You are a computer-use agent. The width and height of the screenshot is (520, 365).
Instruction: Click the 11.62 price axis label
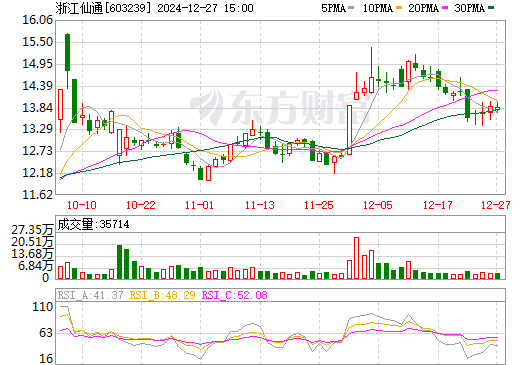(x=38, y=195)
